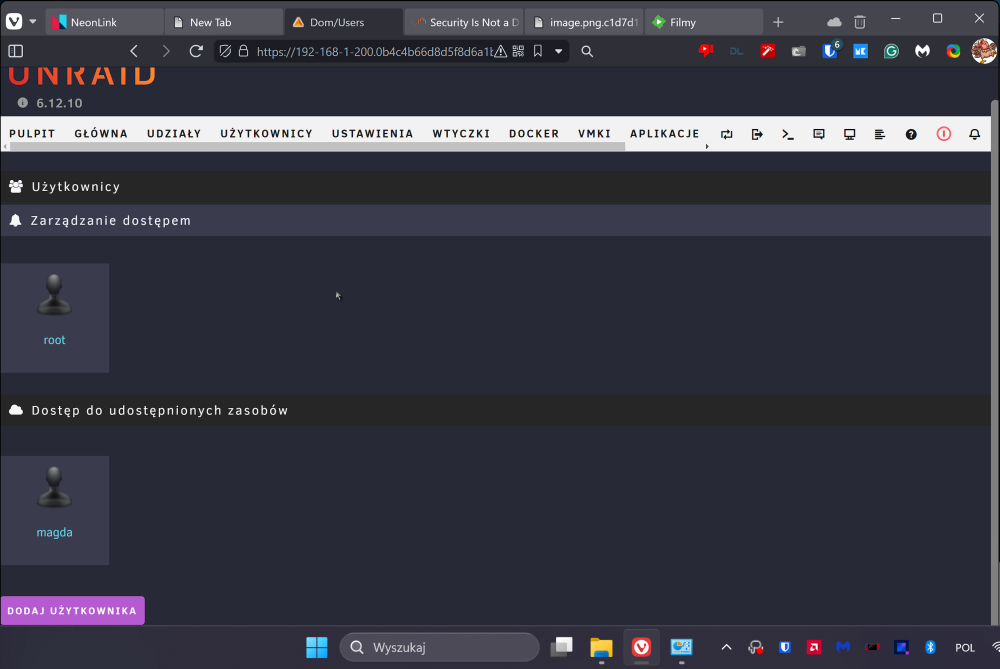Click the Bluetooth tray icon

pos(930,647)
